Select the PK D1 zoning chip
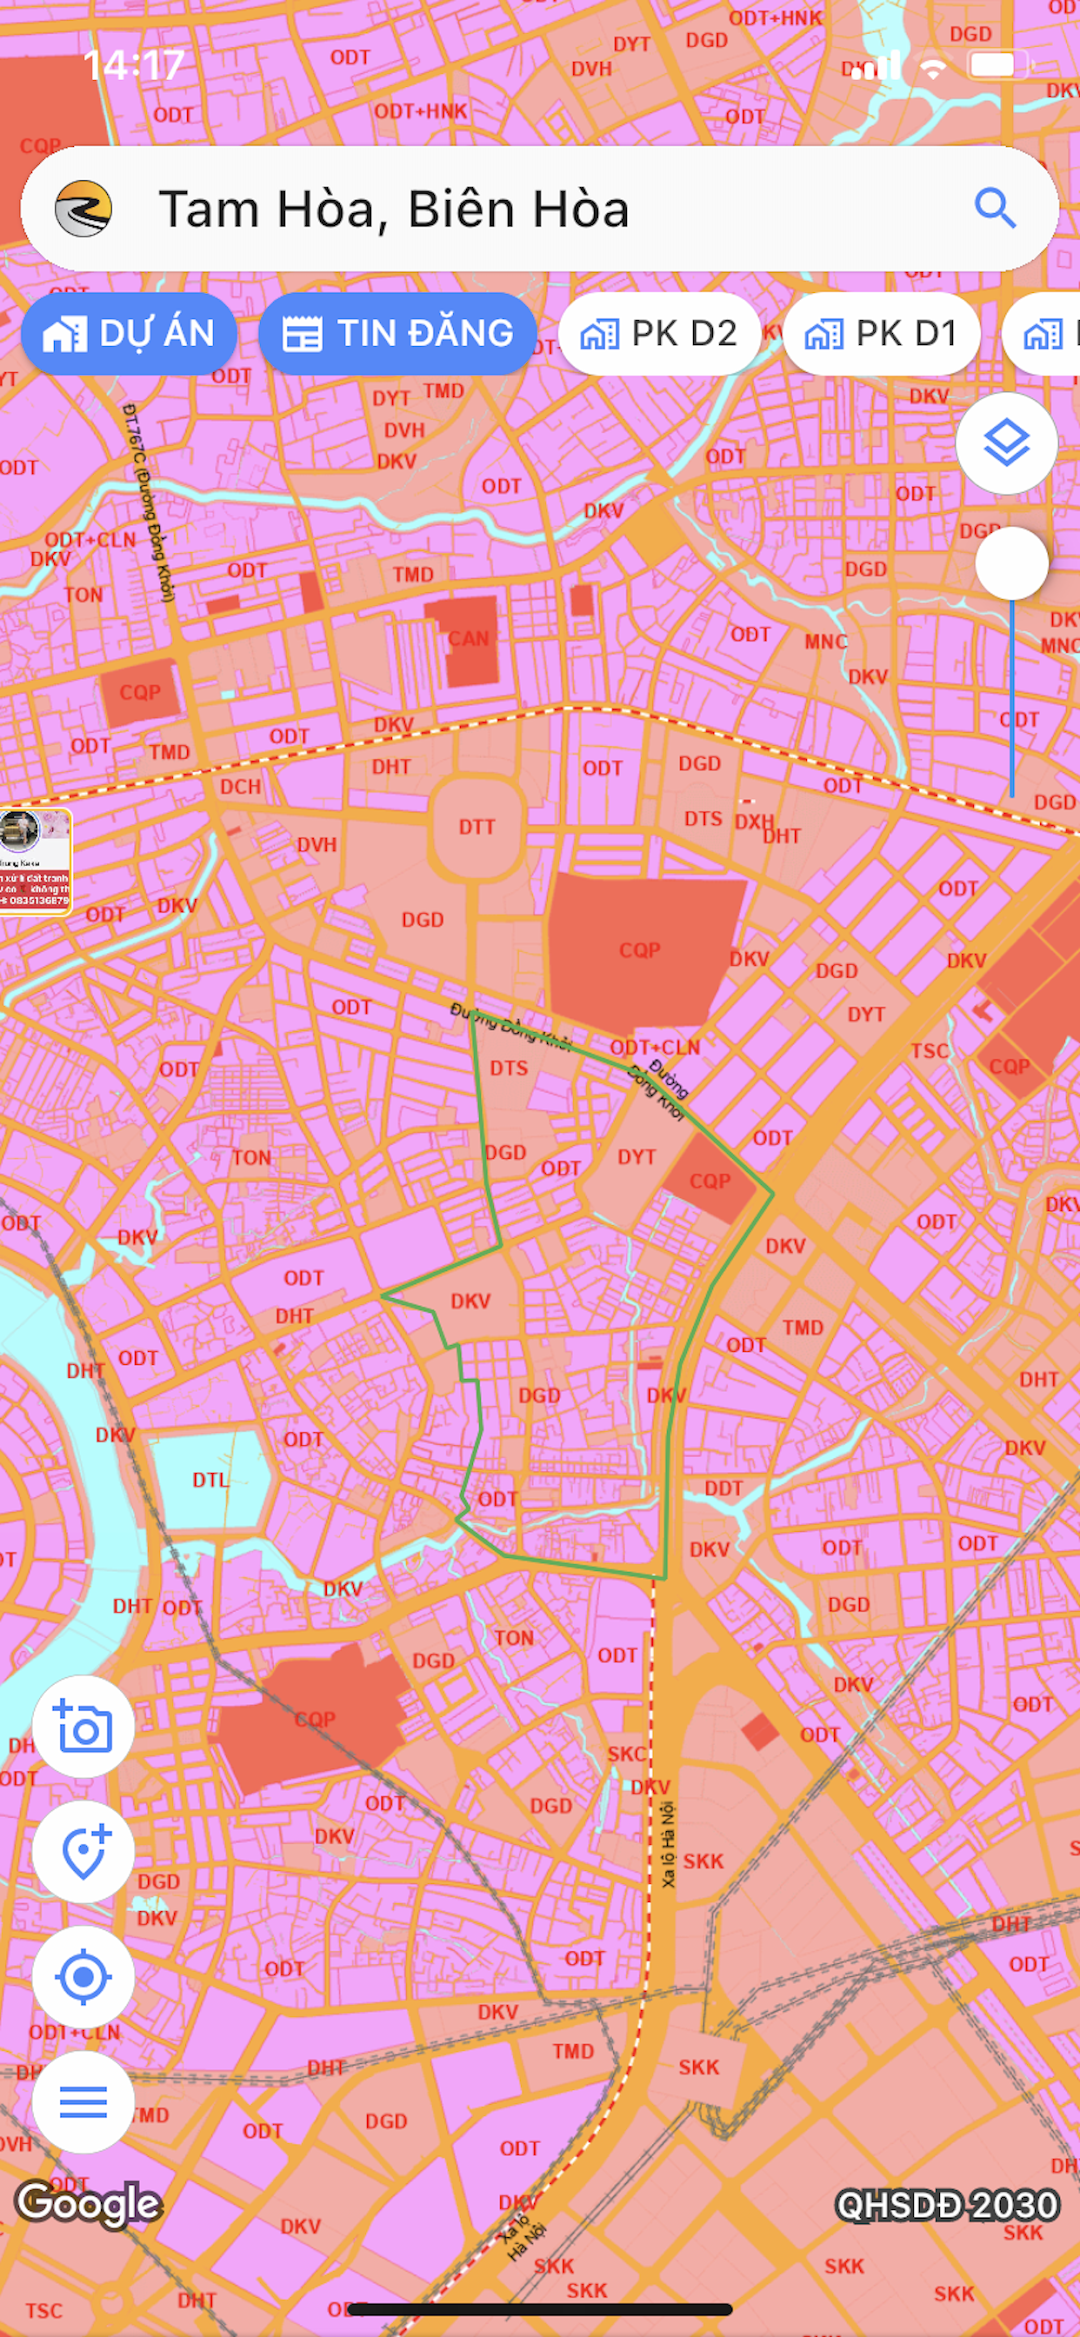Image resolution: width=1080 pixels, height=2337 pixels. (882, 334)
